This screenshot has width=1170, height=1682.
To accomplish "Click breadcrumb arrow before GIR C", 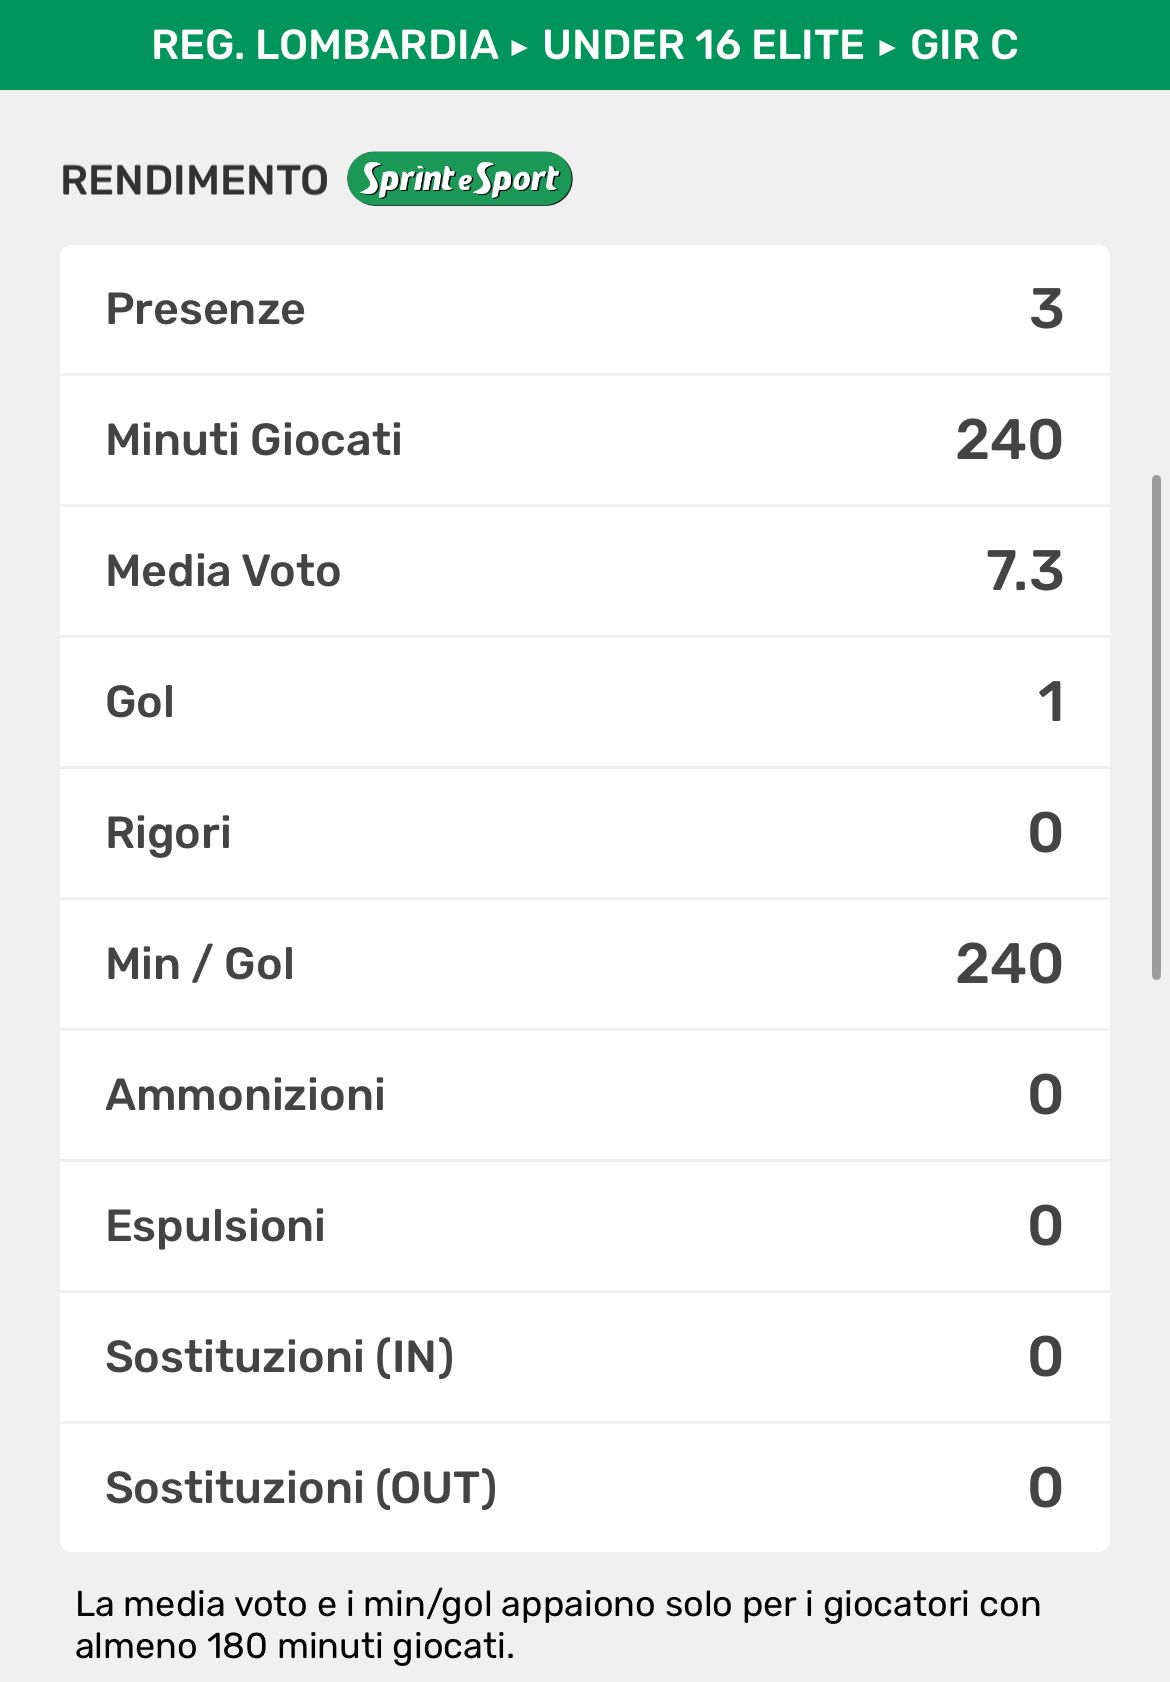I will 887,47.
